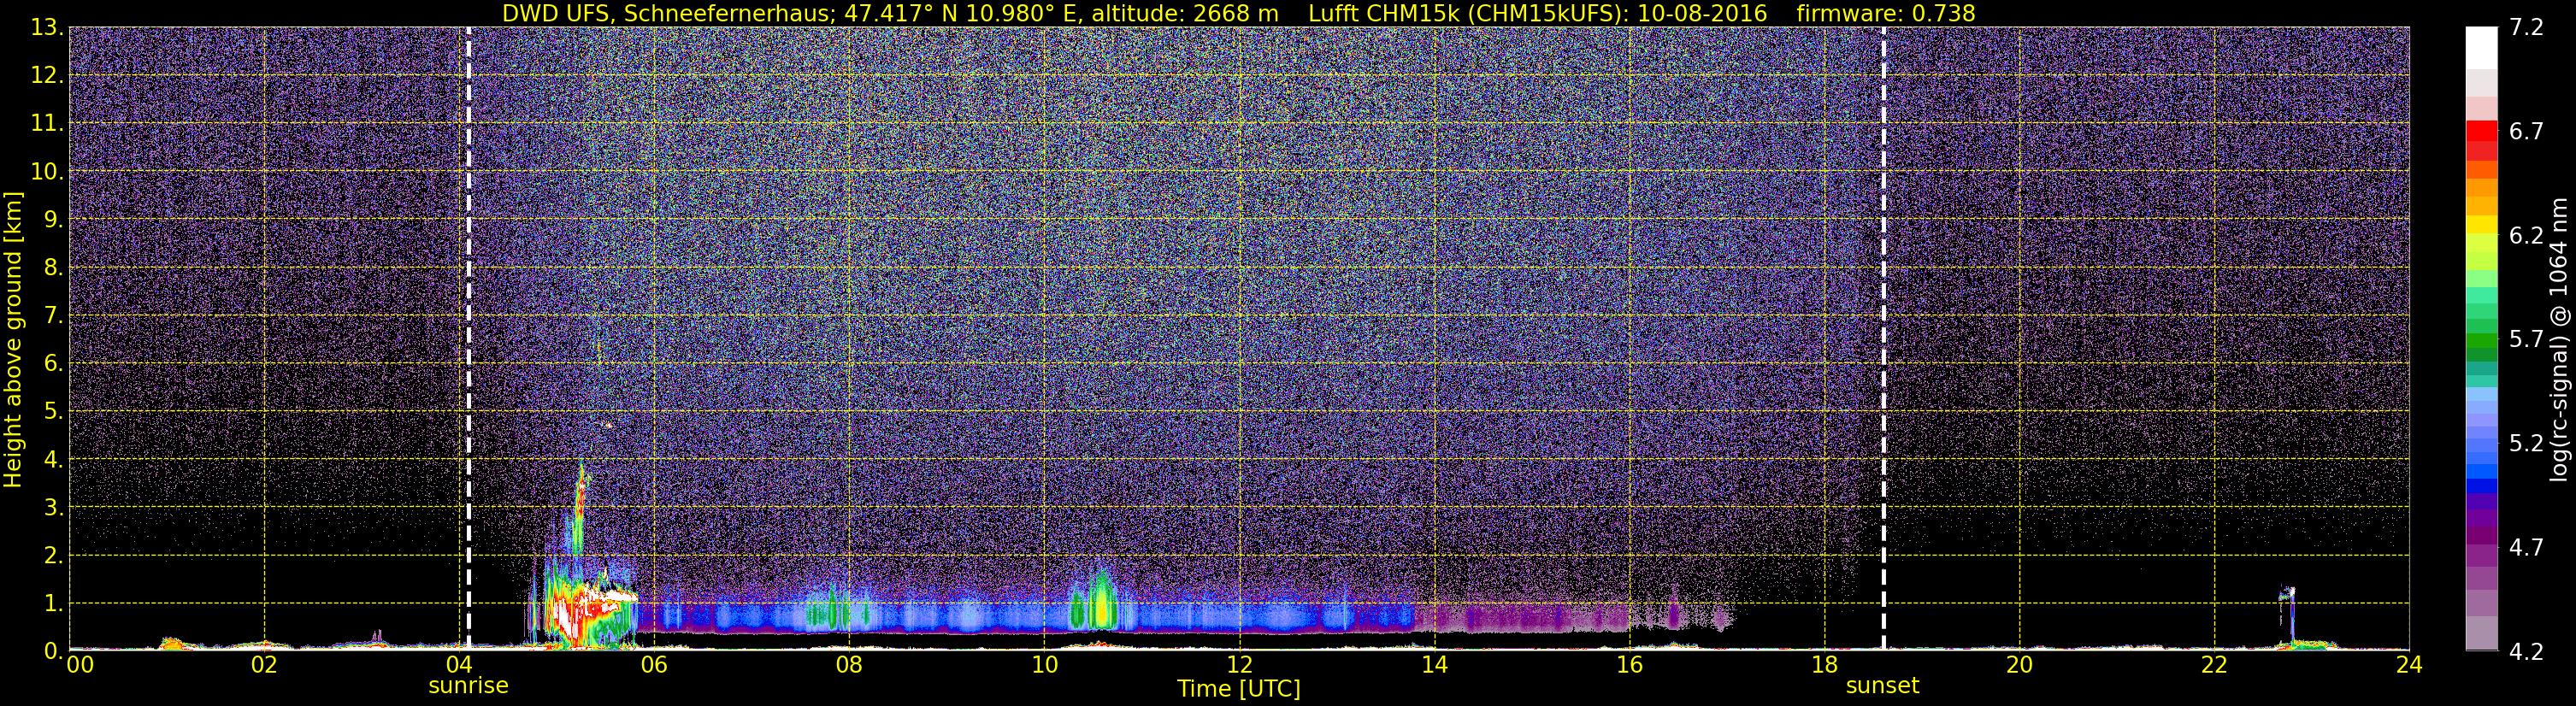Click the red segment of the colorbar
2576x706 pixels.
coord(2481,131)
